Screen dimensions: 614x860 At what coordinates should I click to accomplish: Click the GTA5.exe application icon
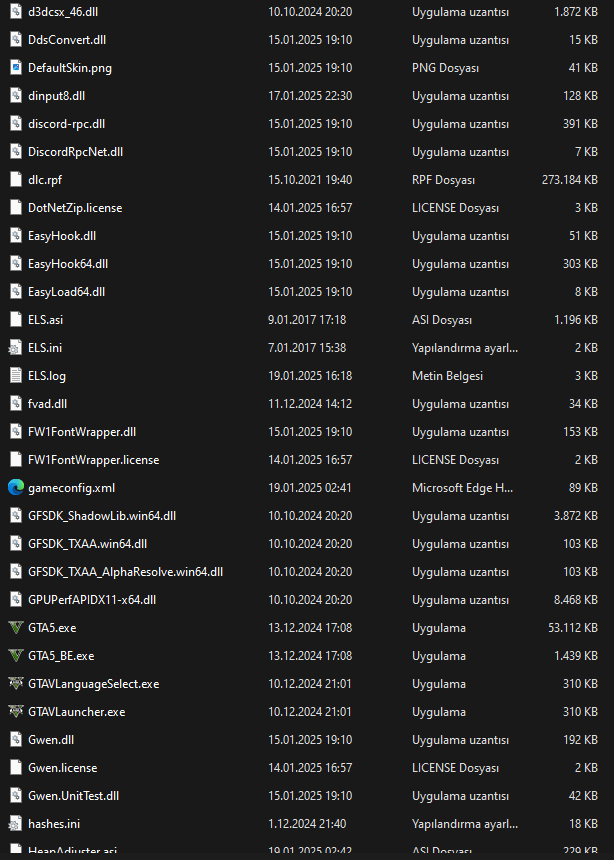[x=15, y=628]
